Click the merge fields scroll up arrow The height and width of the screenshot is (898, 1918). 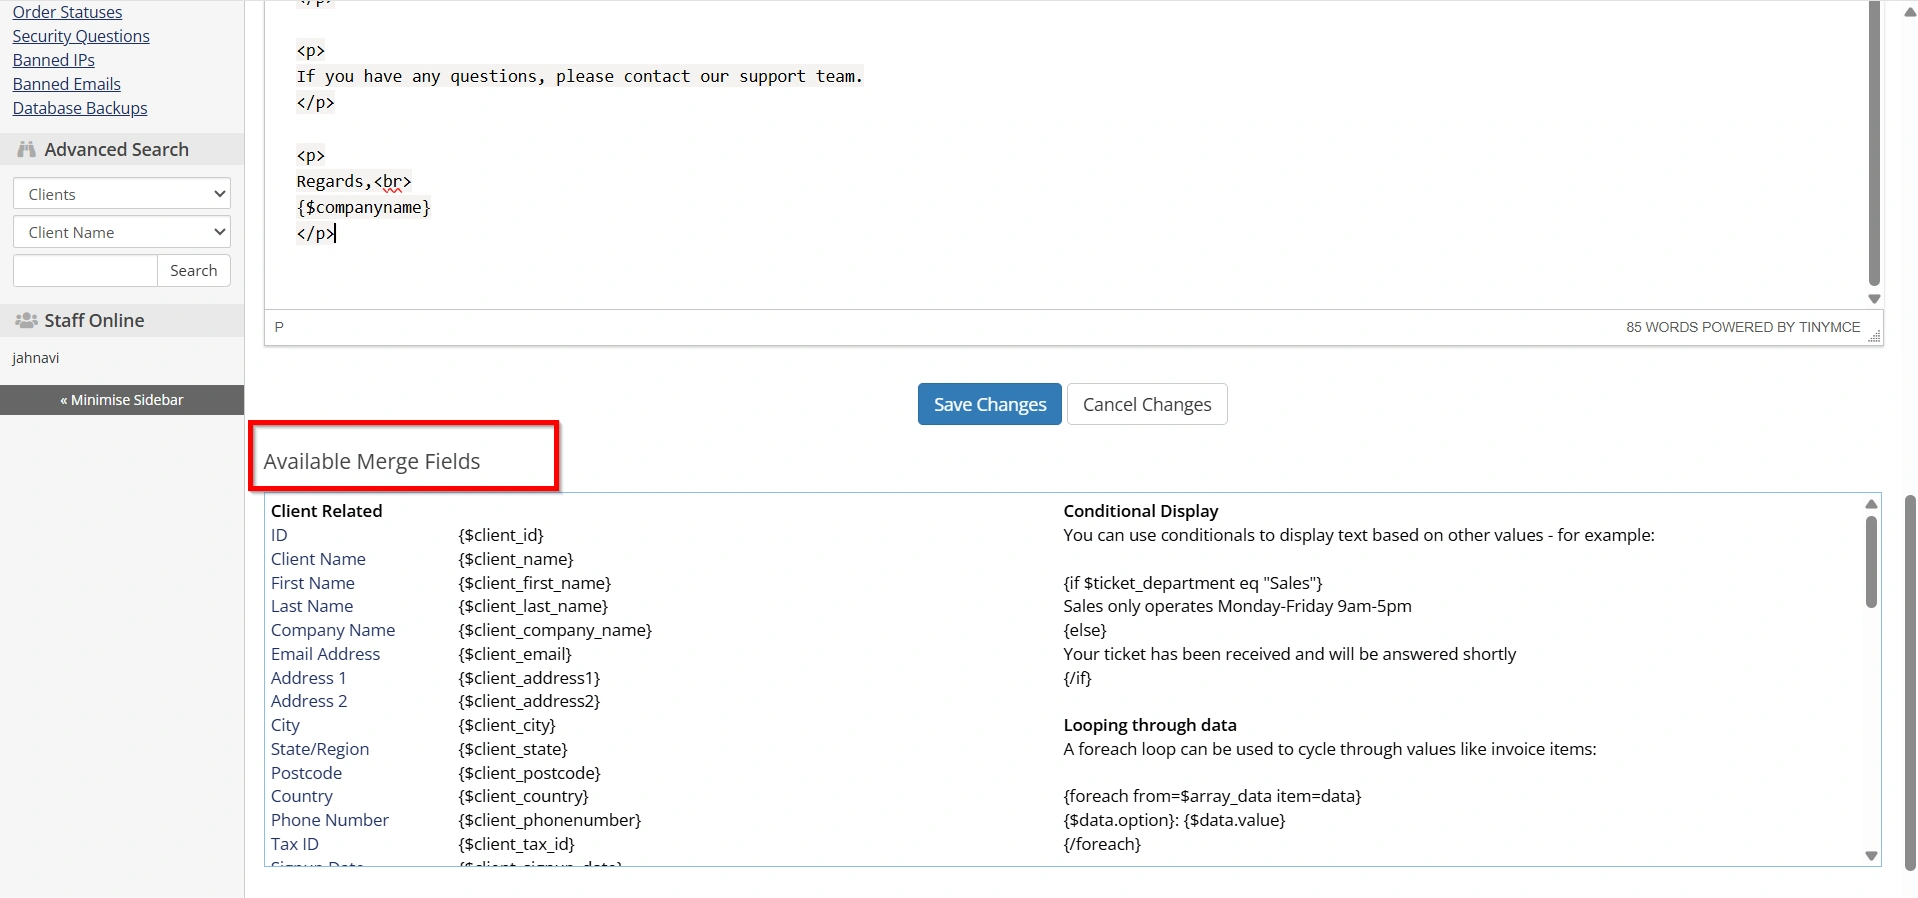pos(1871,504)
